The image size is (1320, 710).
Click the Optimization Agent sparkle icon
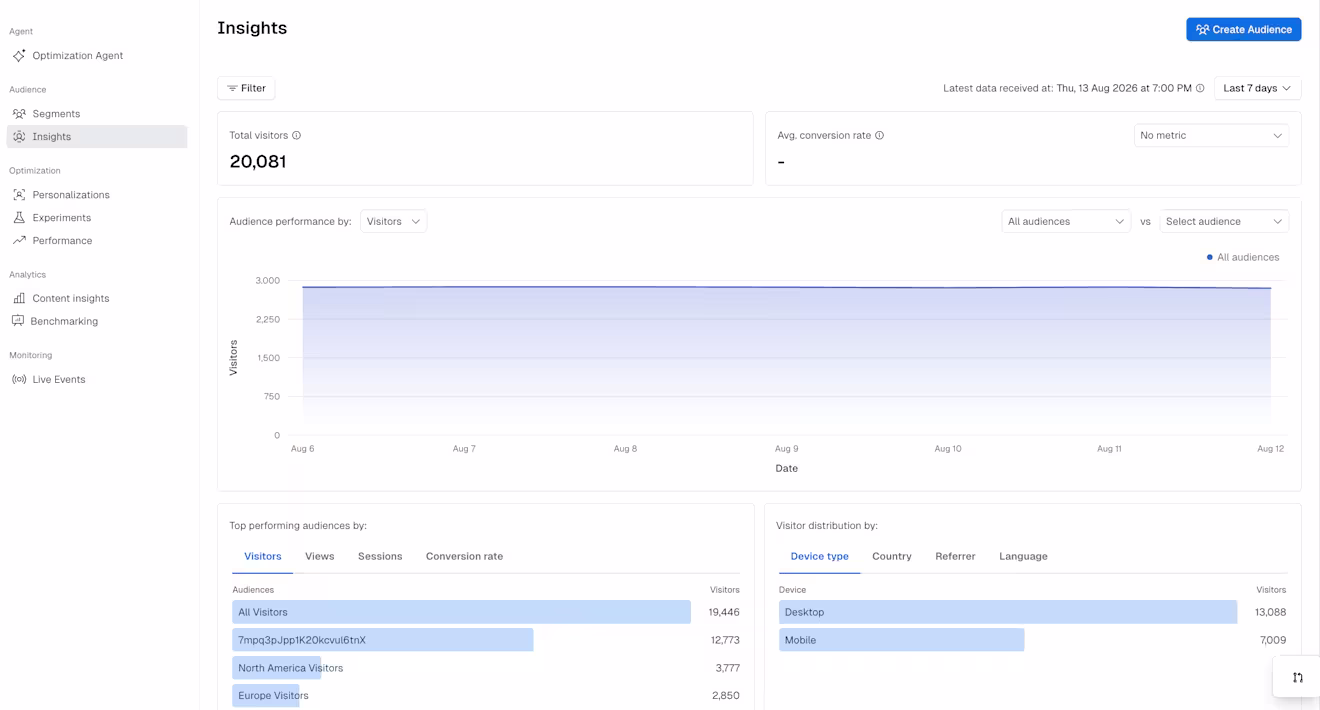coord(19,56)
